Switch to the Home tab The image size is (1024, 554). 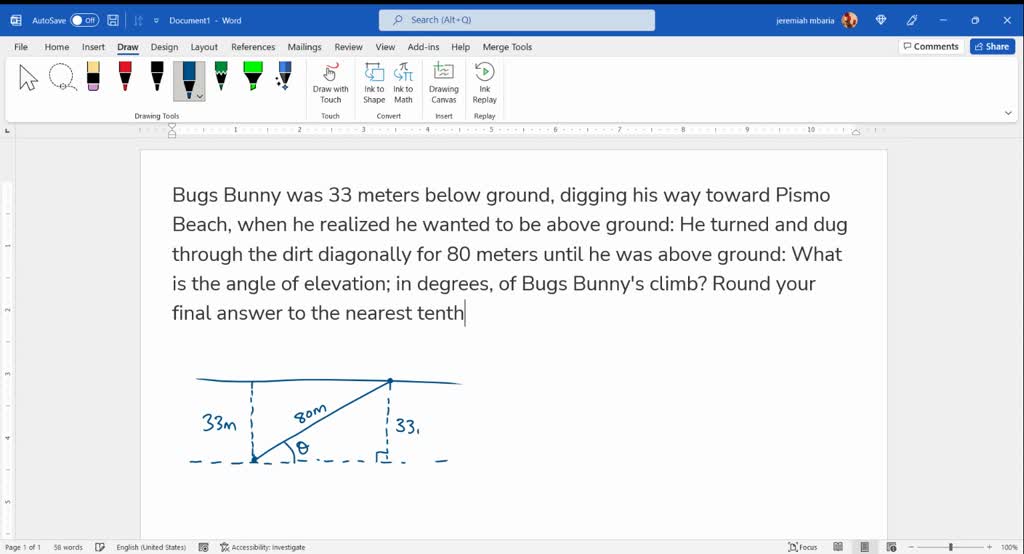[x=57, y=47]
